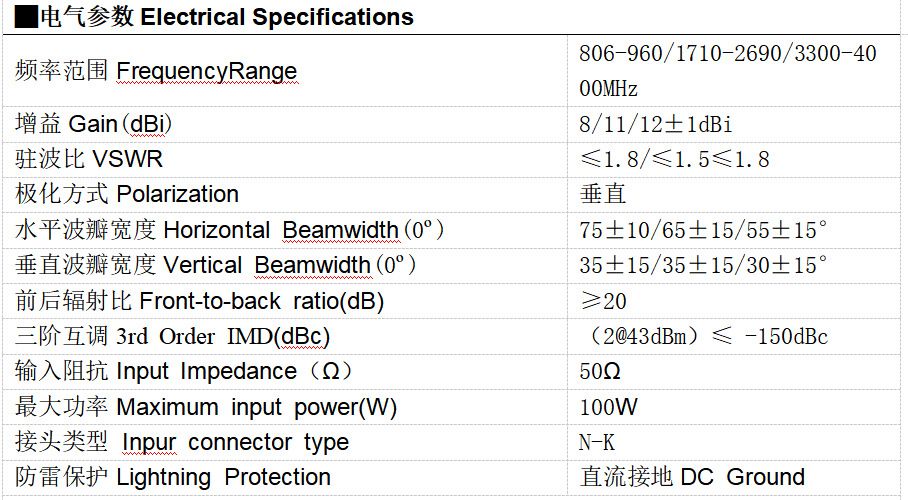
Task: Select the ≤1.8/≤1.5≤1.8 VSWR value
Action: pyautogui.click(x=675, y=159)
